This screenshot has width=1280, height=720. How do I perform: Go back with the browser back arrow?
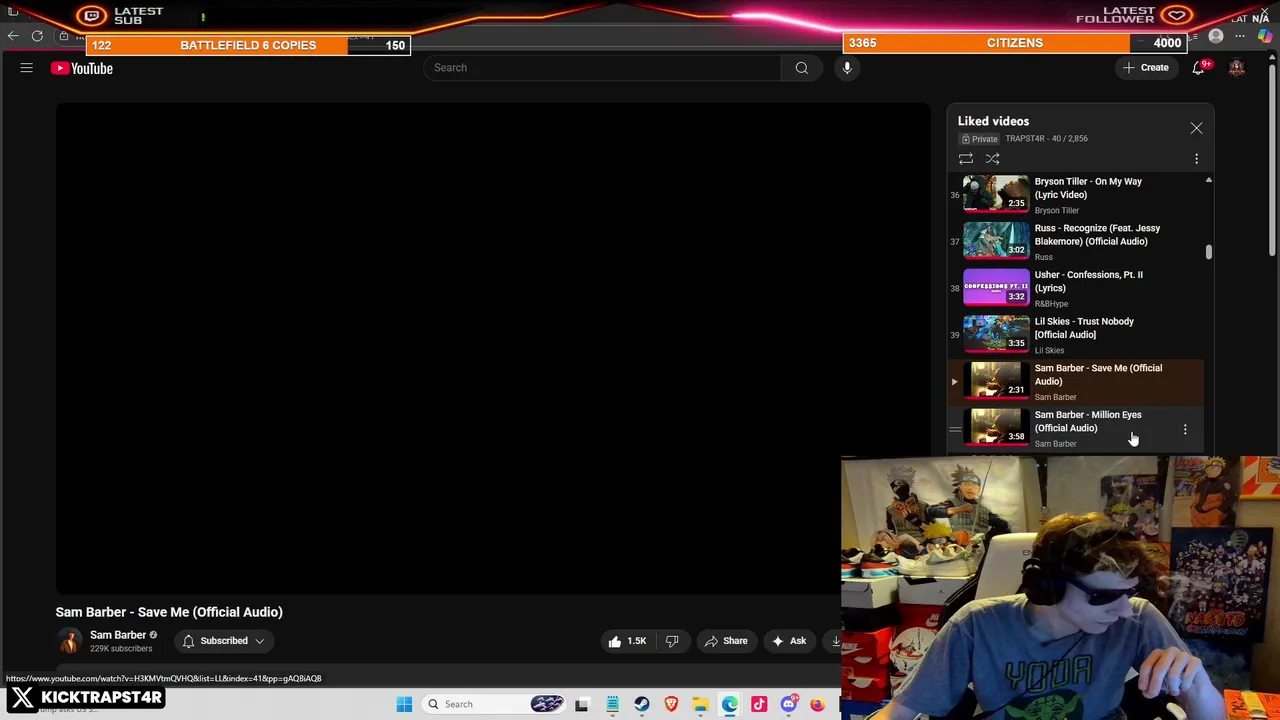click(13, 36)
